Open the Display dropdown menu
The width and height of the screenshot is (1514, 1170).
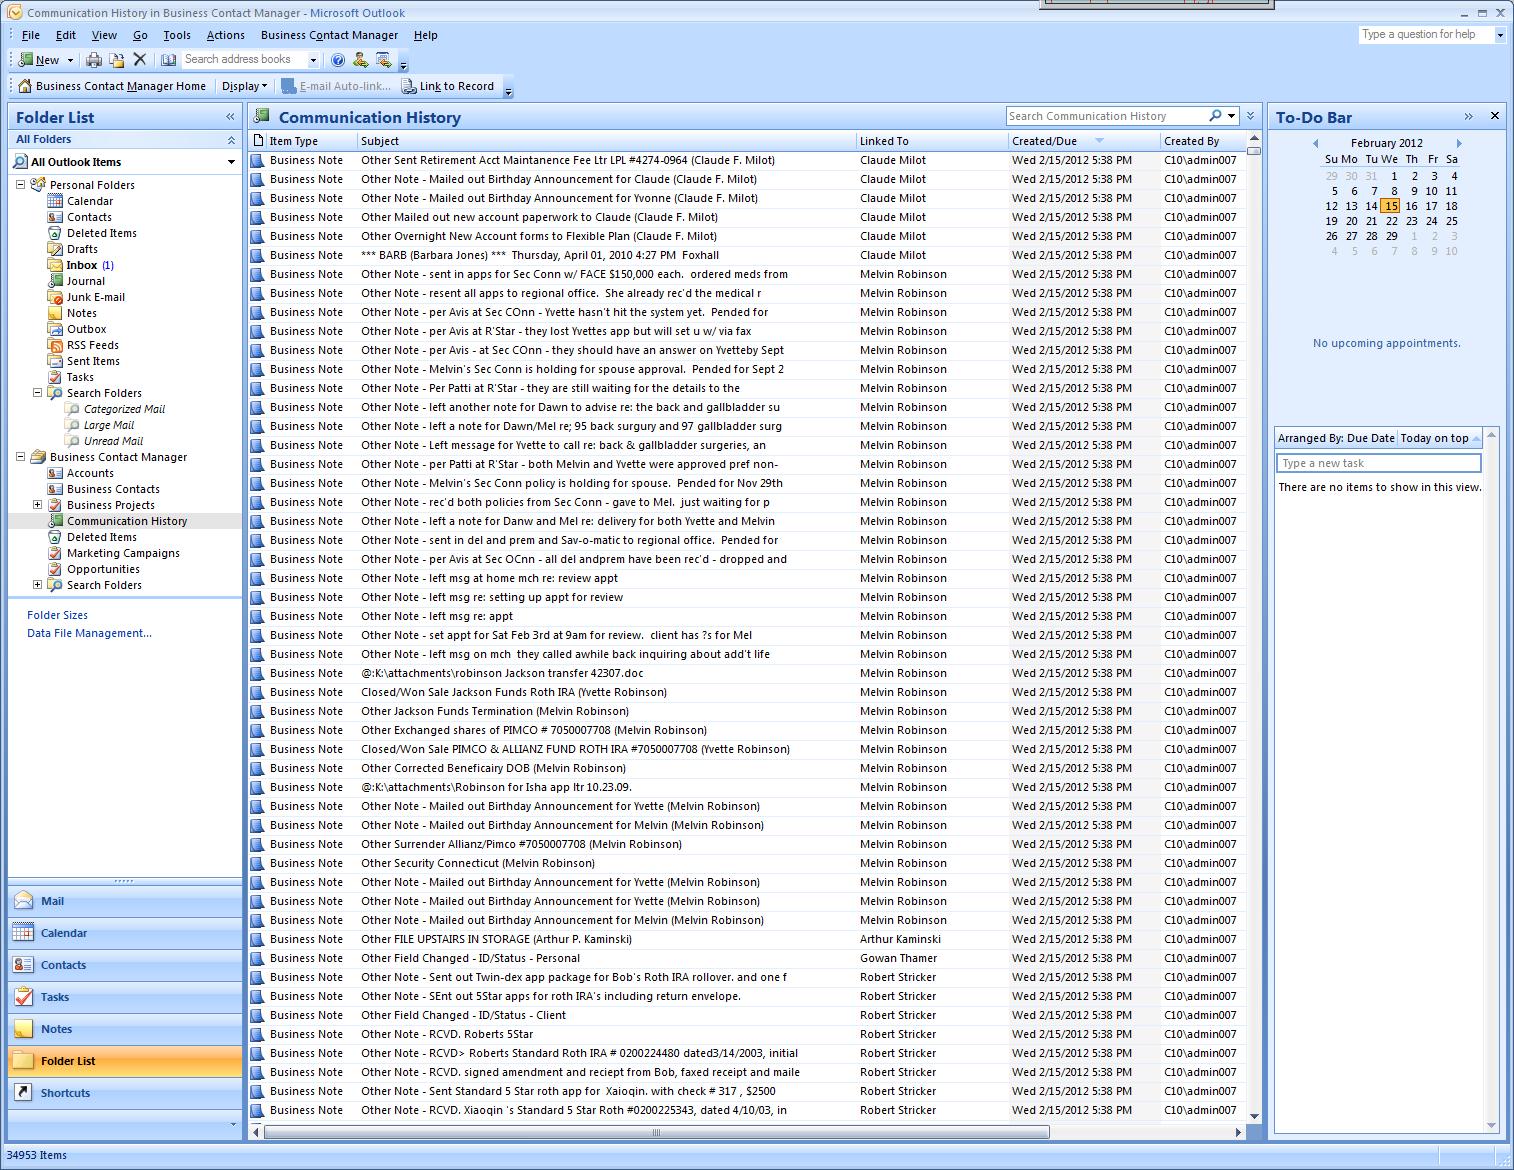(244, 86)
